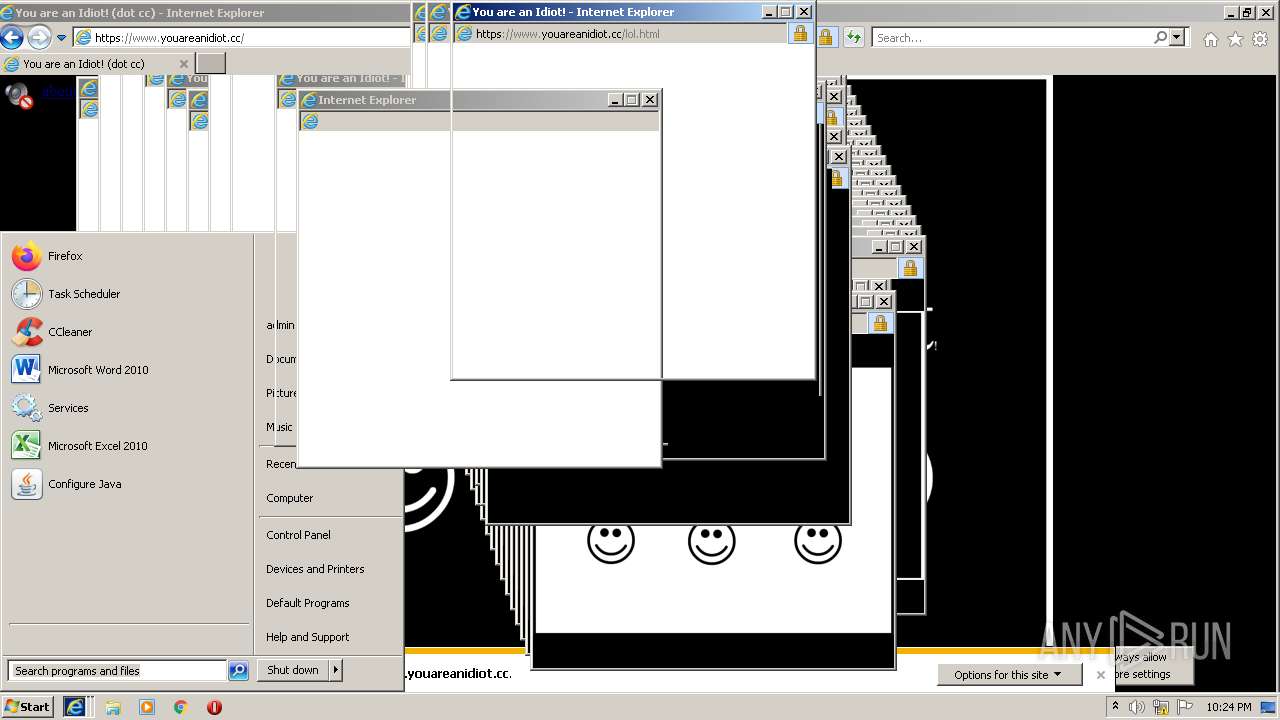Click main IE address bar URL
The image size is (1280, 720).
(x=169, y=38)
